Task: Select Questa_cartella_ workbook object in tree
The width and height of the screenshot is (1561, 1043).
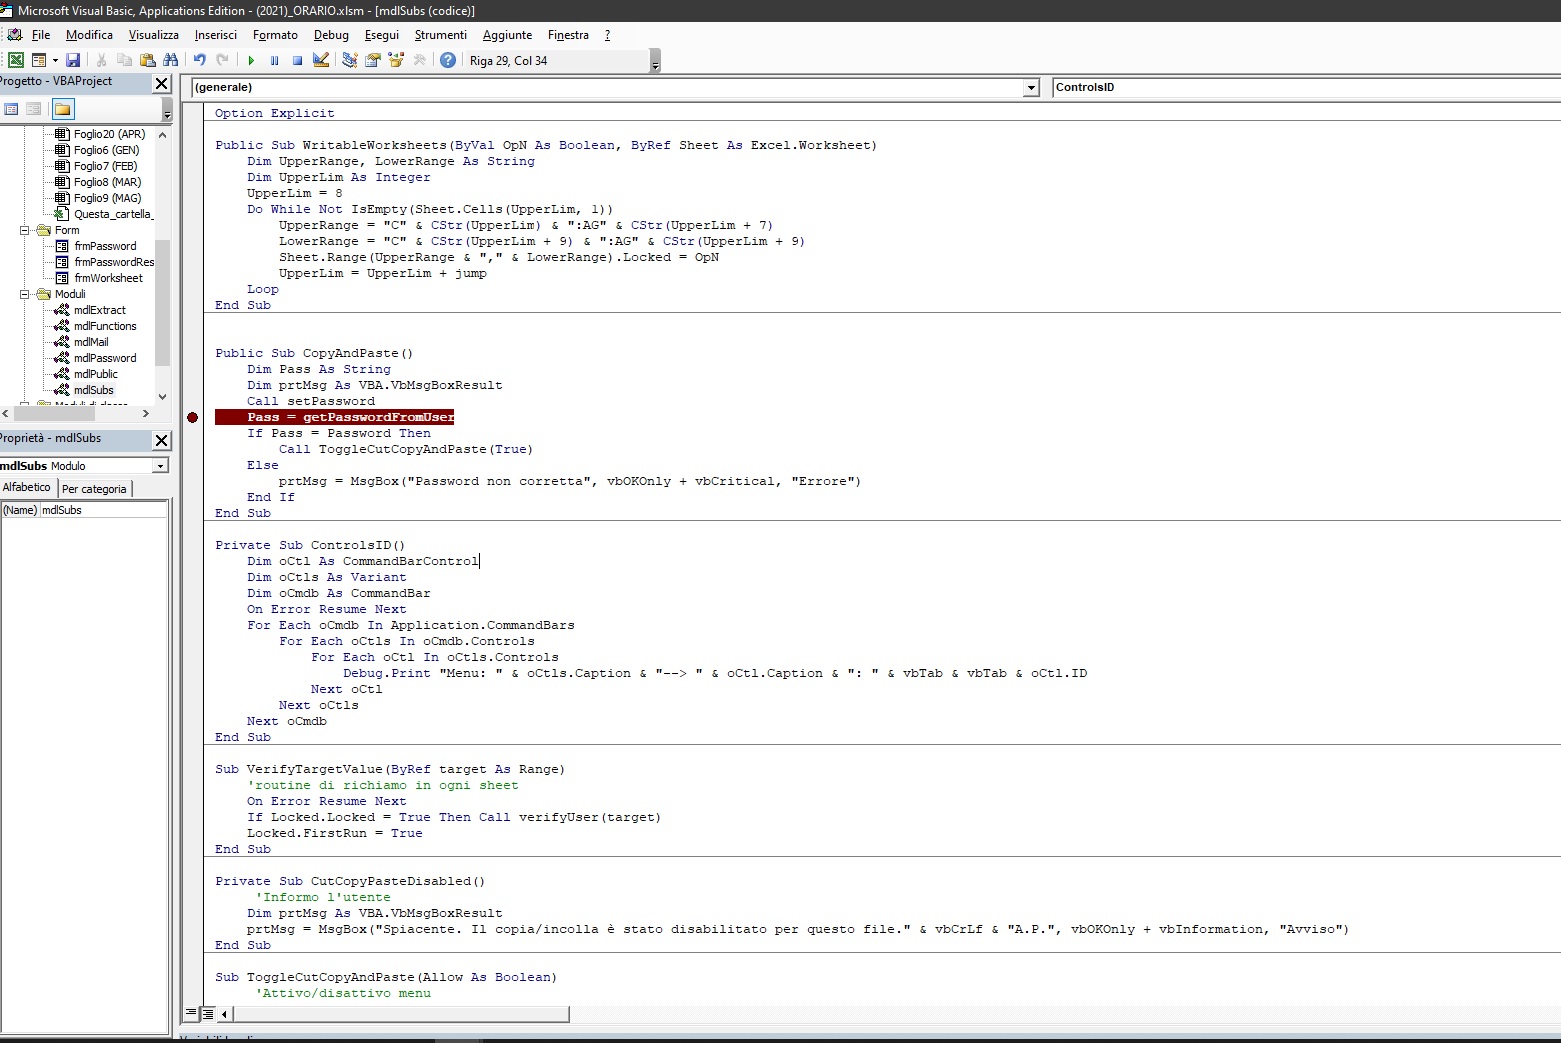Action: [112, 214]
